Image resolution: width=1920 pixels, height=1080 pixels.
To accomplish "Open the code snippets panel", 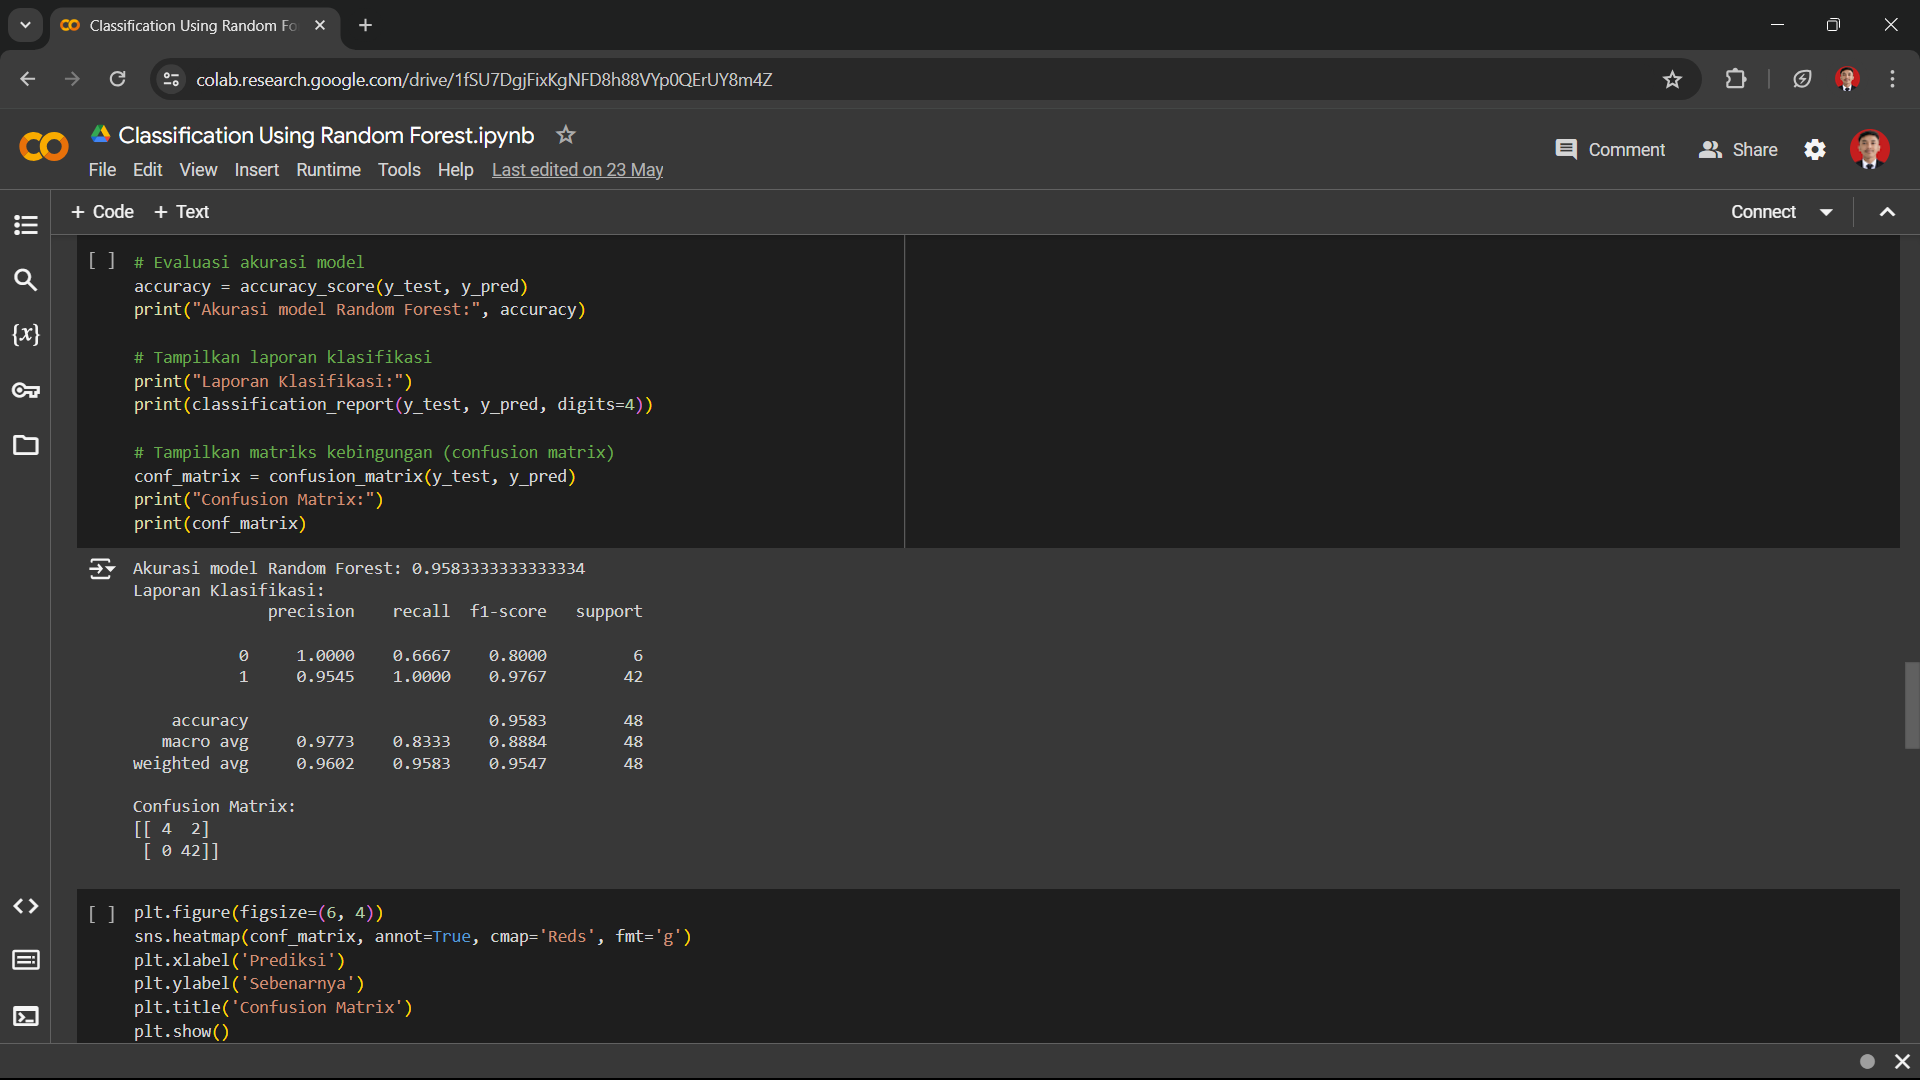I will pyautogui.click(x=26, y=906).
